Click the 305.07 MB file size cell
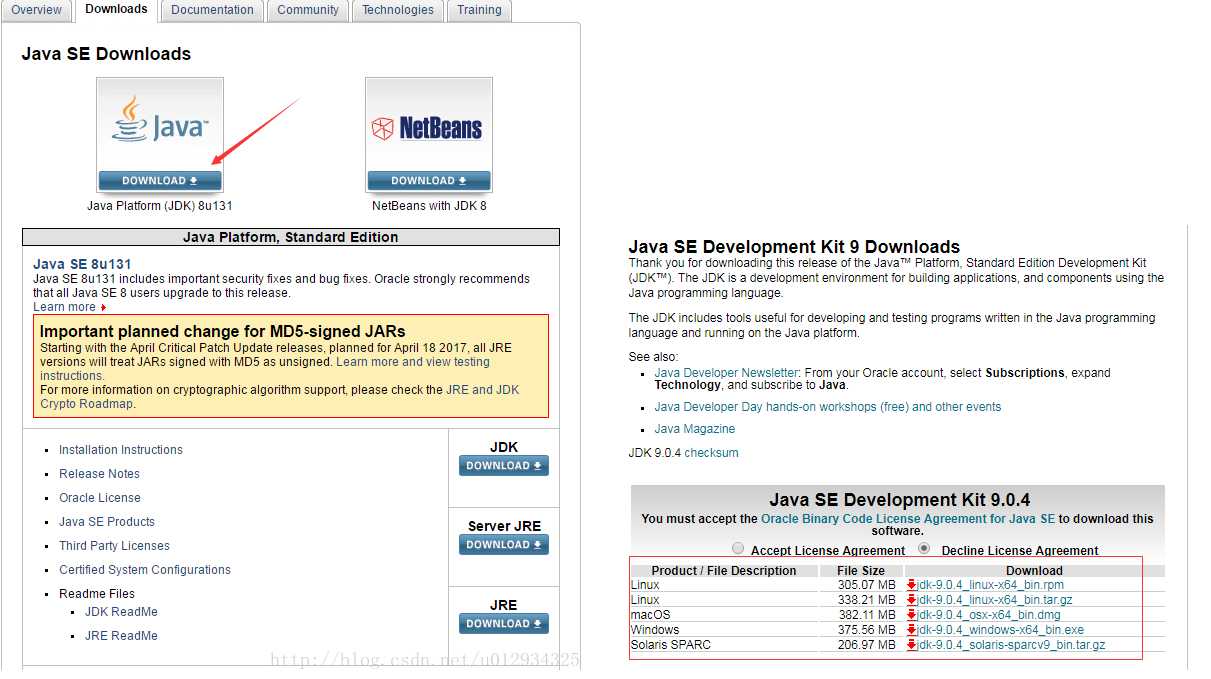Image resolution: width=1211 pixels, height=679 pixels. tap(866, 585)
